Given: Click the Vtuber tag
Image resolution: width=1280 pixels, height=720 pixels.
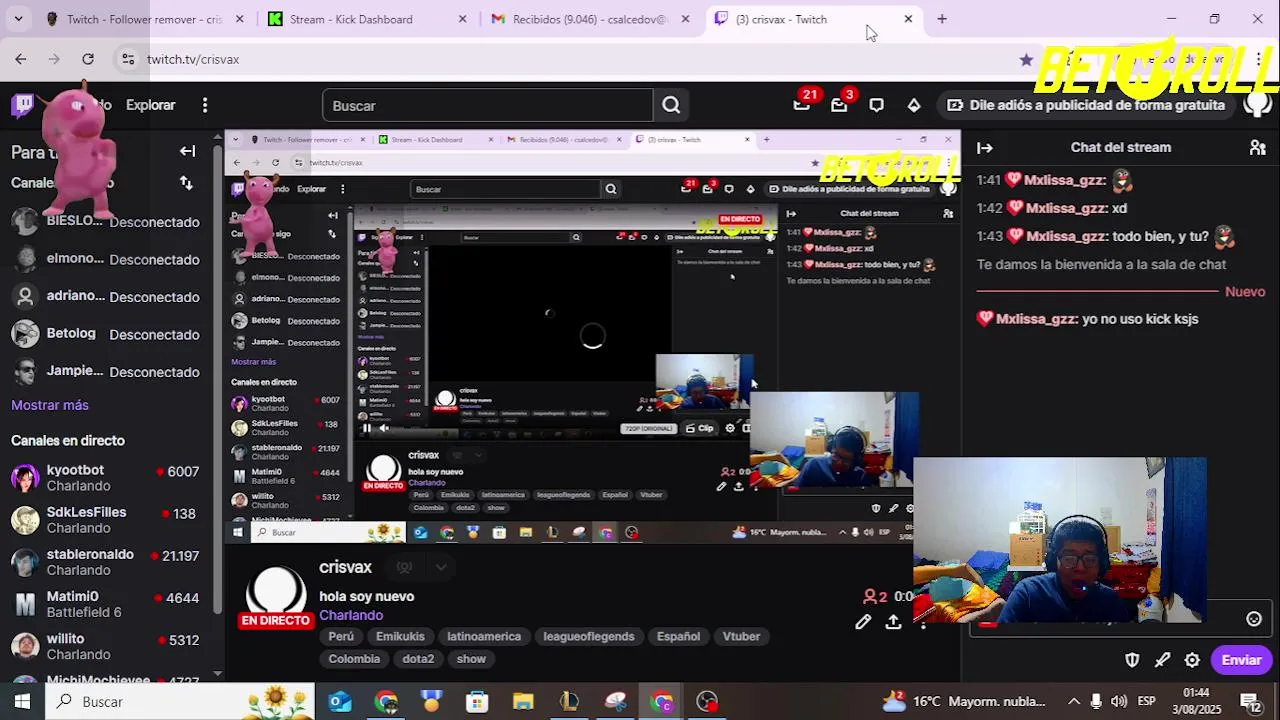Looking at the screenshot, I should click(741, 636).
